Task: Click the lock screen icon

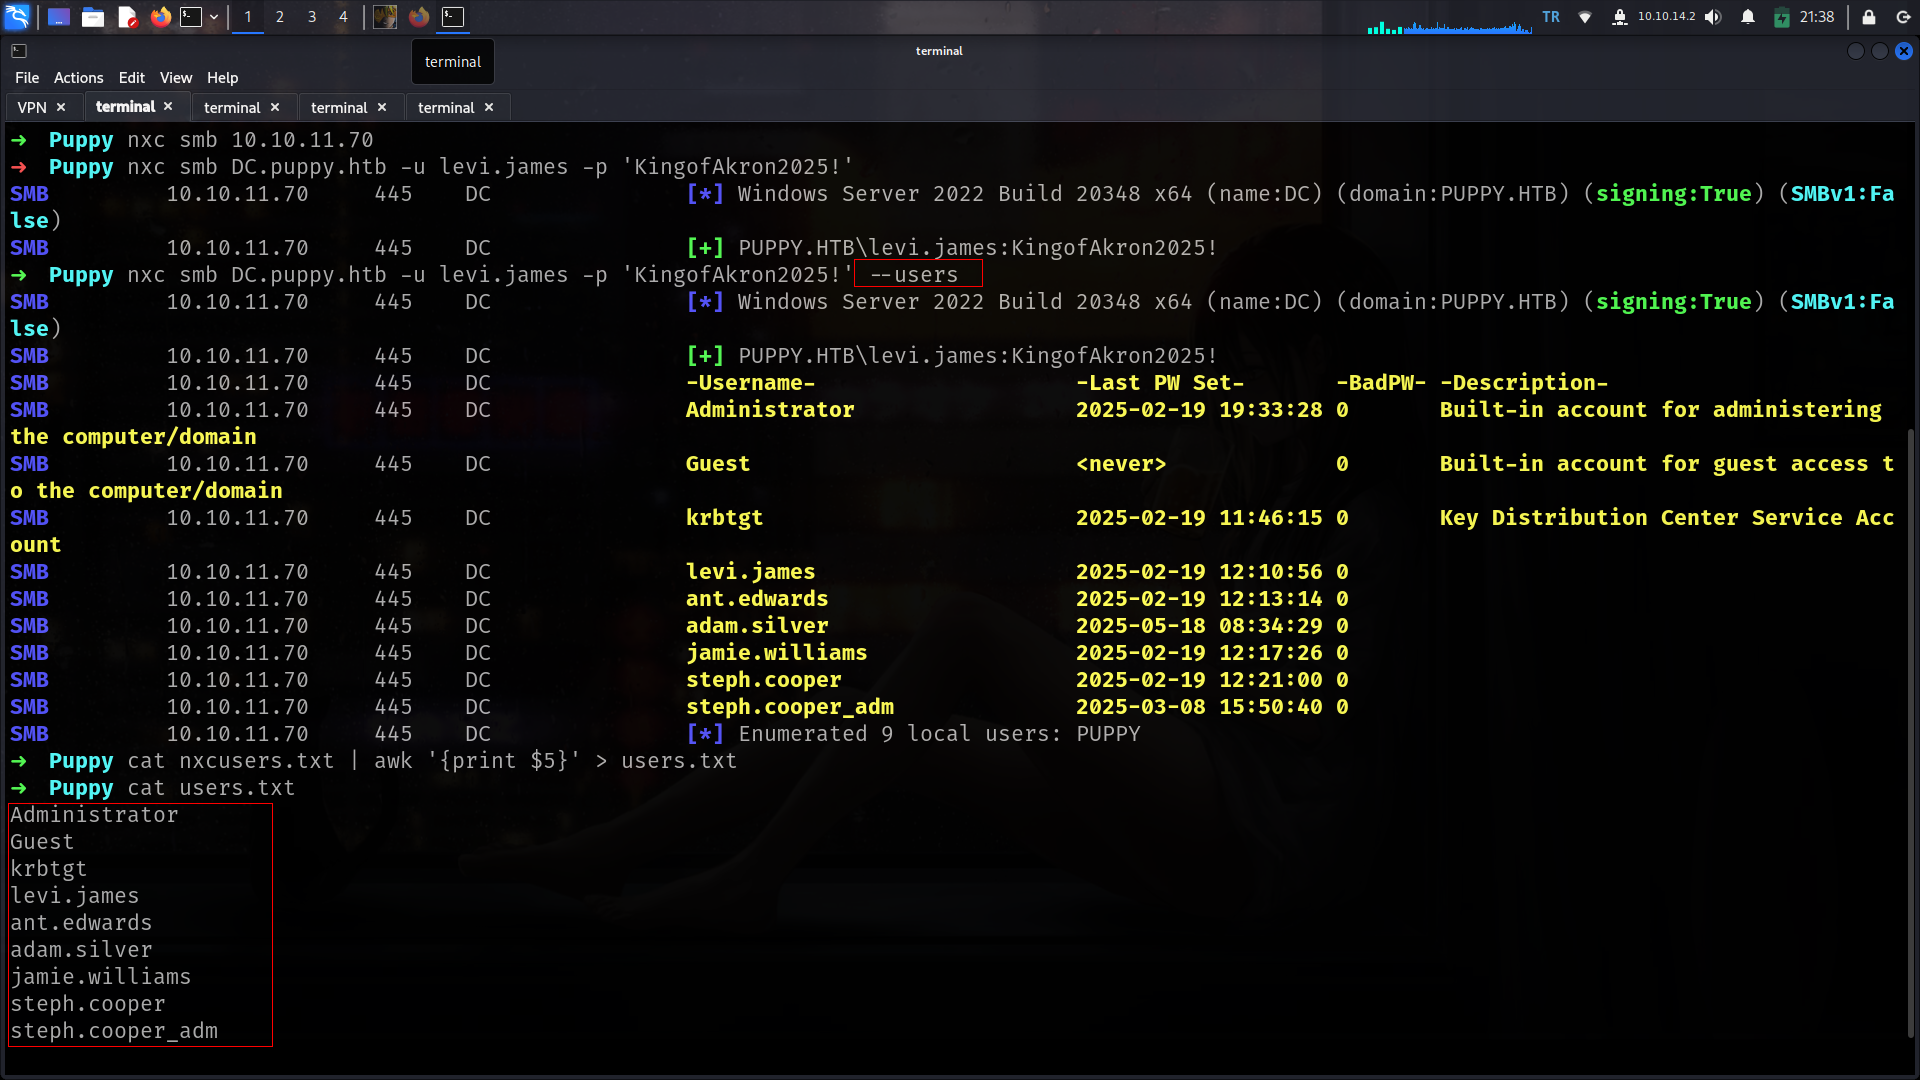Action: [1868, 17]
